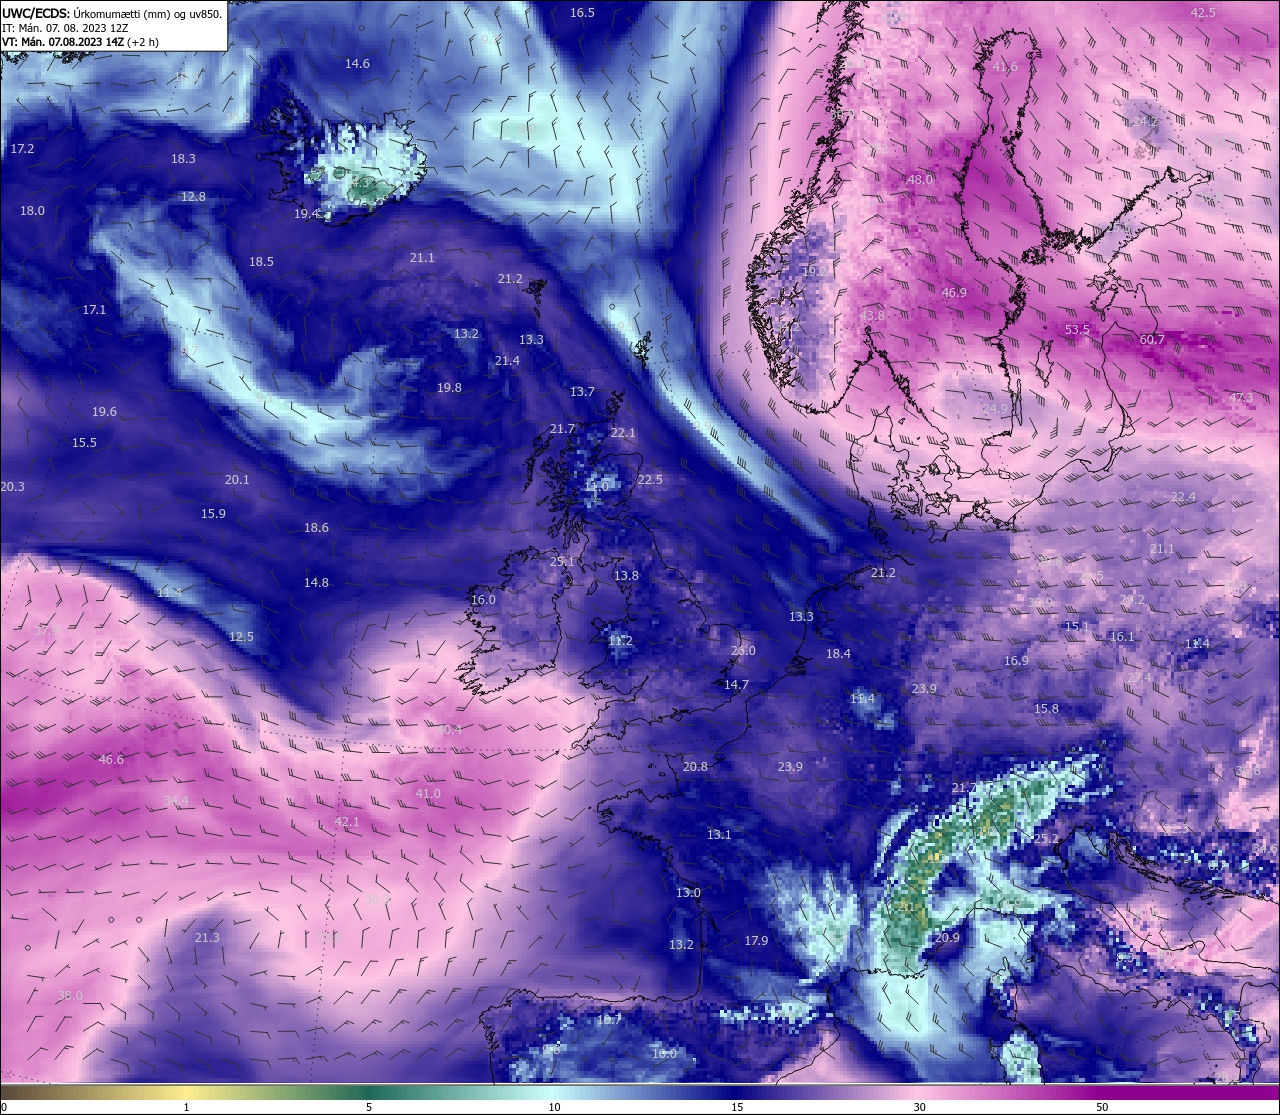The height and width of the screenshot is (1115, 1280).
Task: Click the color scale tick label '10'
Action: 554,1107
